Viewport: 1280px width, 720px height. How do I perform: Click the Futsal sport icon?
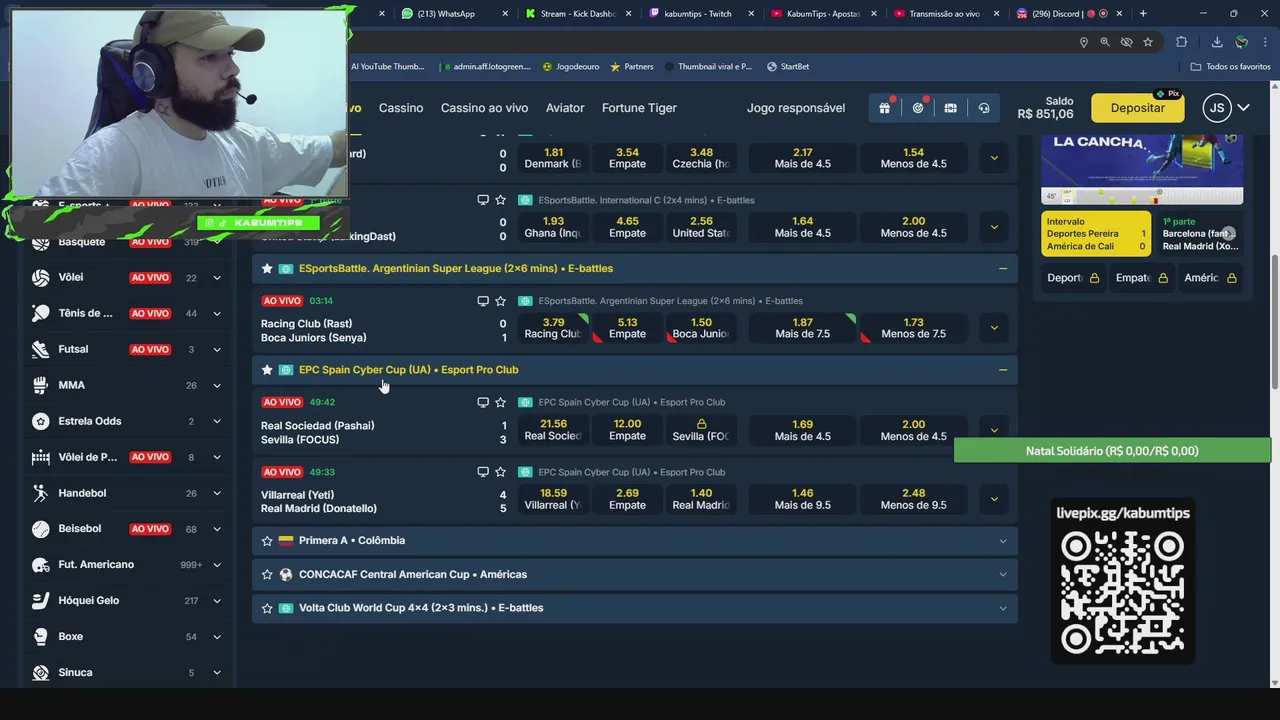point(40,349)
